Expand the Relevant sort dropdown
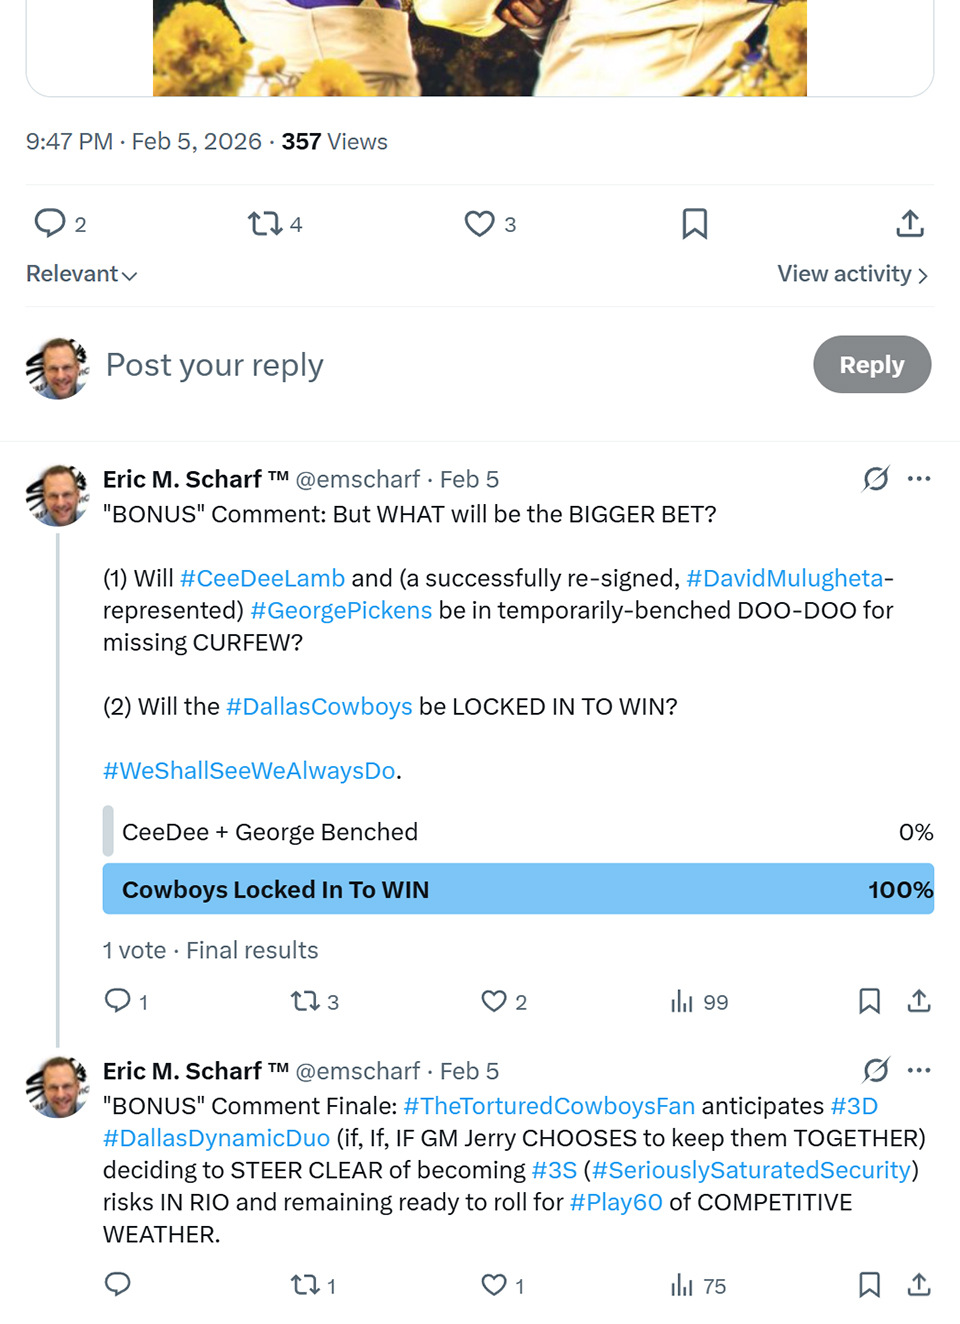The height and width of the screenshot is (1324, 960). (82, 274)
